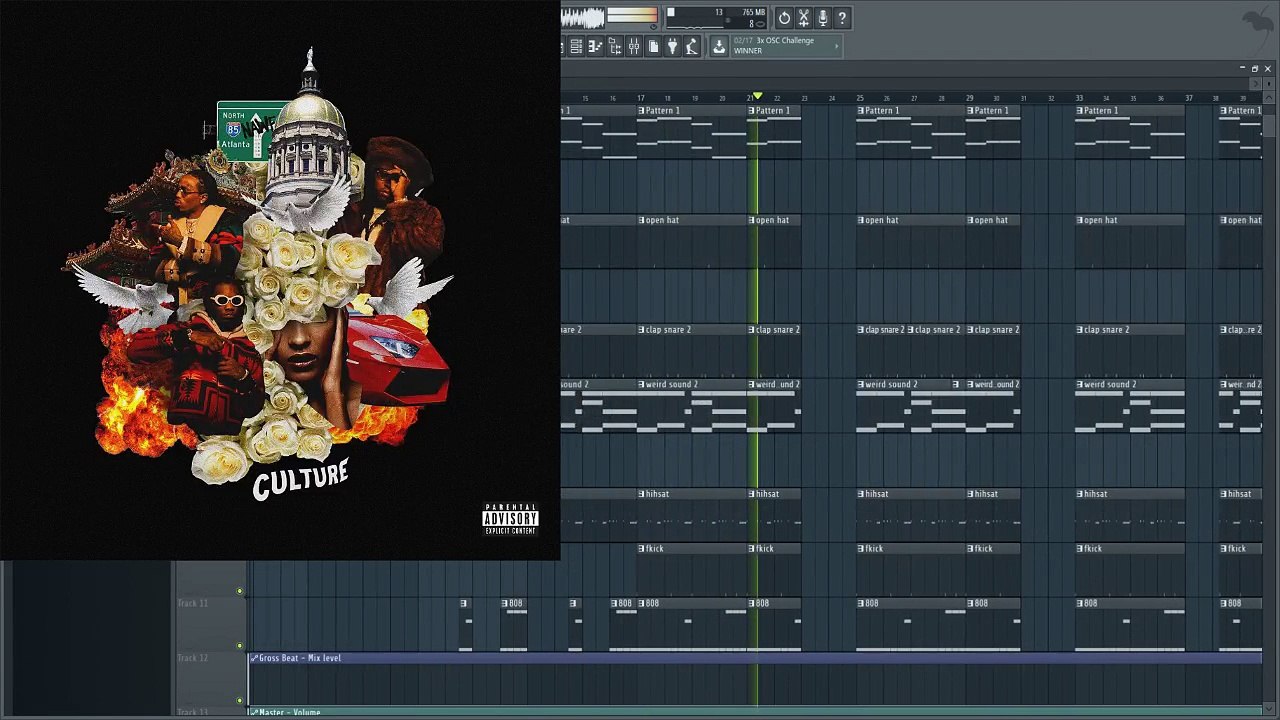Start one-click audio recording with microphone icon
Viewport: 1280px width, 720px height.
(x=822, y=18)
